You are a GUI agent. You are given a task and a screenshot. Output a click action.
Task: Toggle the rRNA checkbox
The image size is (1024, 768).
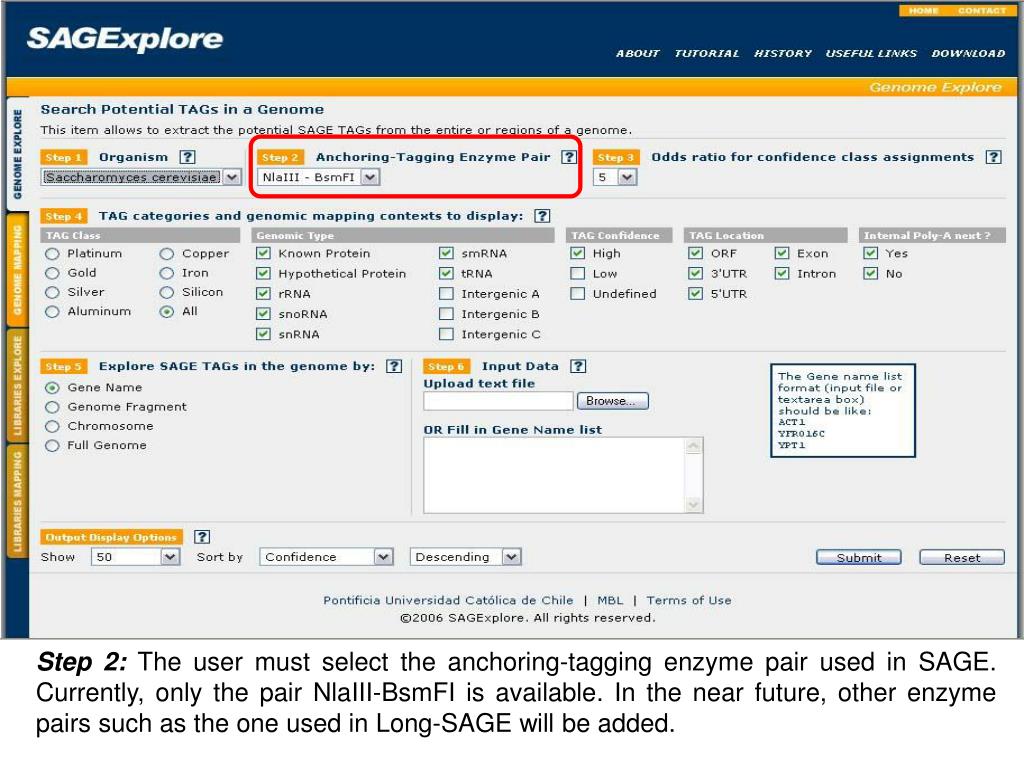coord(263,294)
